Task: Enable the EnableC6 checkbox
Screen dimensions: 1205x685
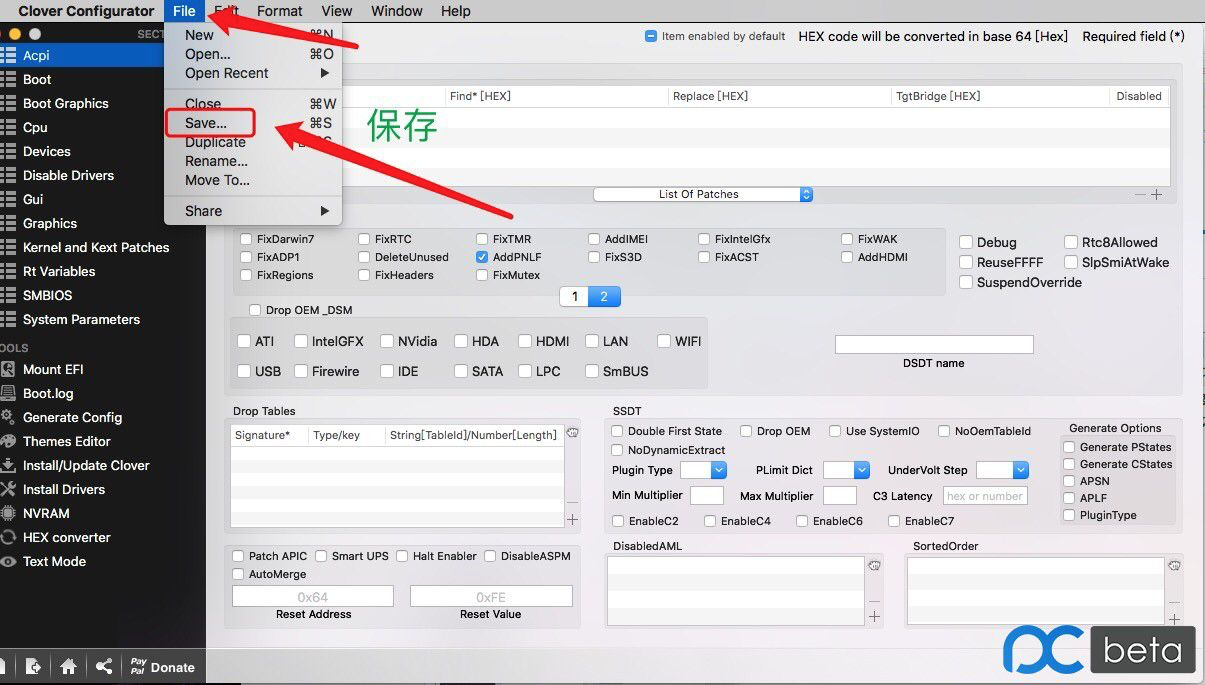Action: 802,521
